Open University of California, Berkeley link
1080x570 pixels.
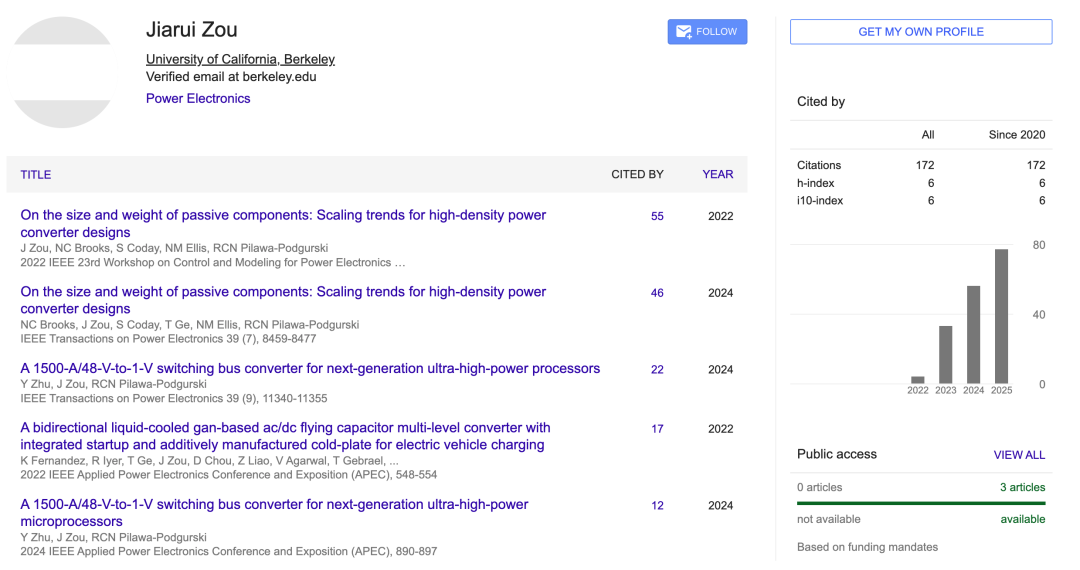pyautogui.click(x=240, y=59)
